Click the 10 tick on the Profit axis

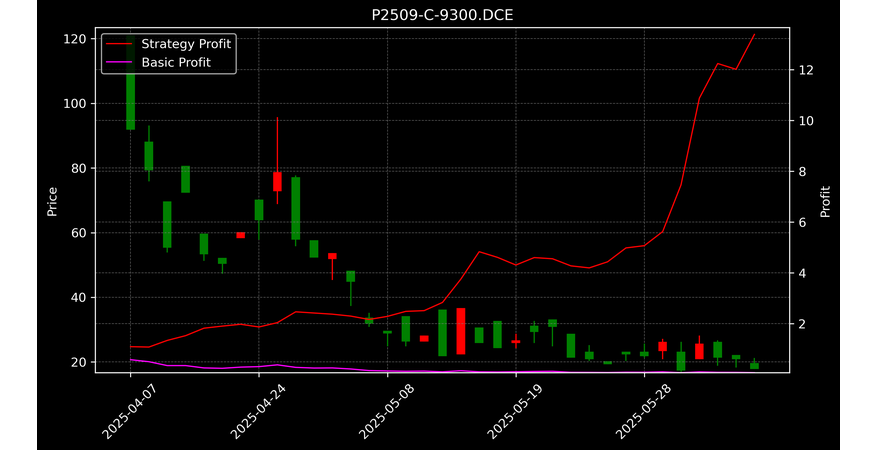pyautogui.click(x=806, y=121)
